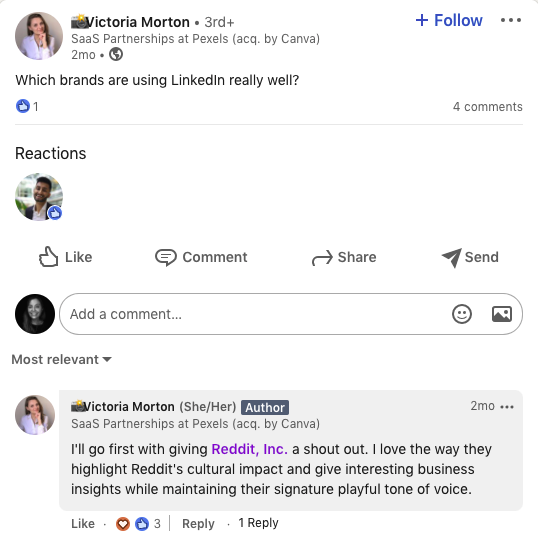Reply to Victoria's comment
The height and width of the screenshot is (542, 538).
click(x=198, y=524)
